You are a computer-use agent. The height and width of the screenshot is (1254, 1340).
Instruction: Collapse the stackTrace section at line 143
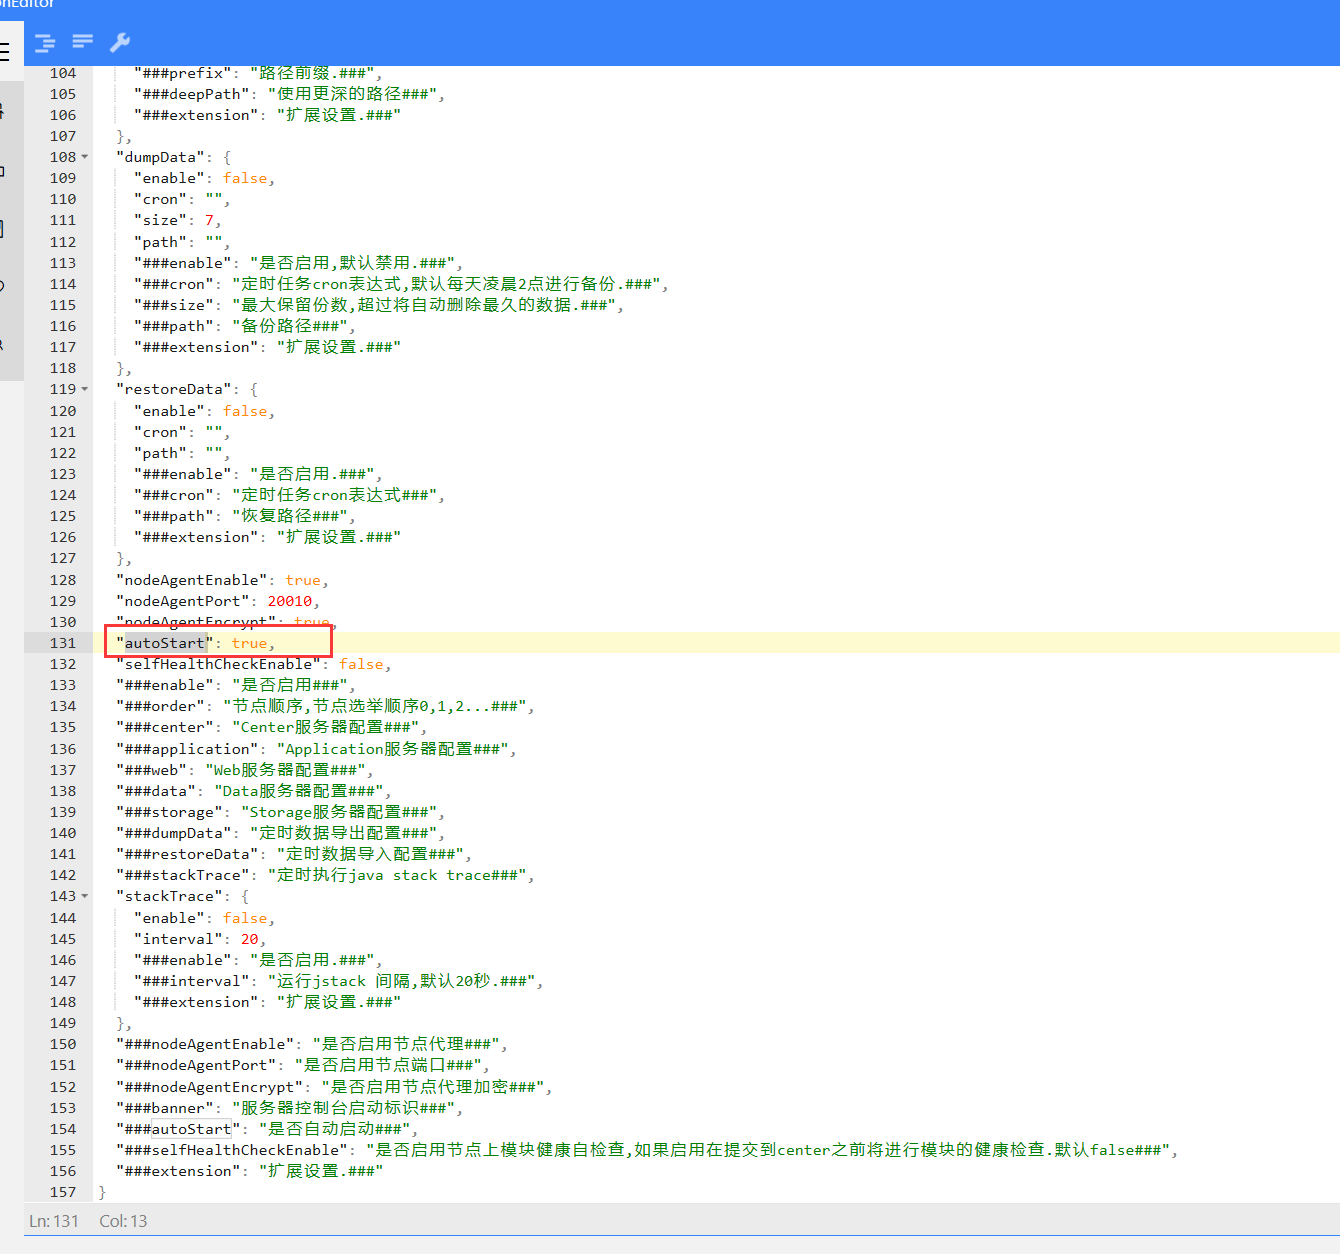[85, 896]
